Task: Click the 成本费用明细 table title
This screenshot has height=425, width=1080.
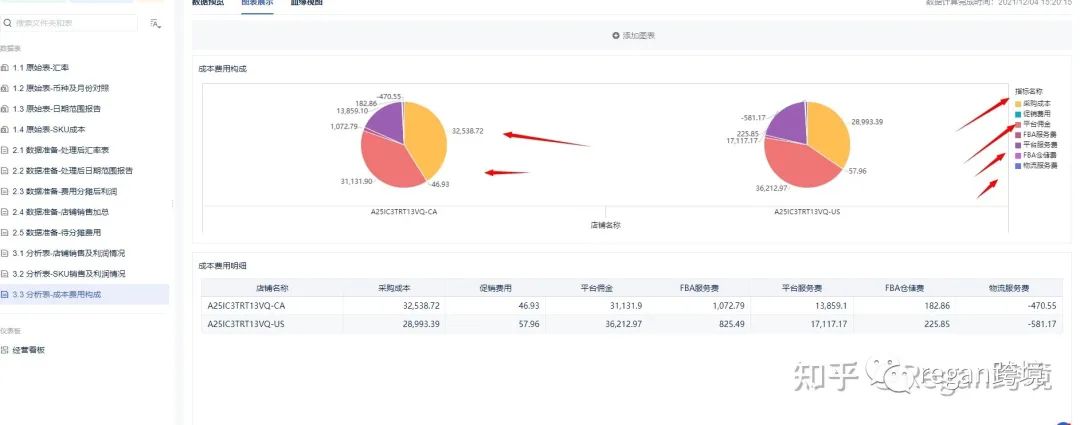Action: (222, 266)
